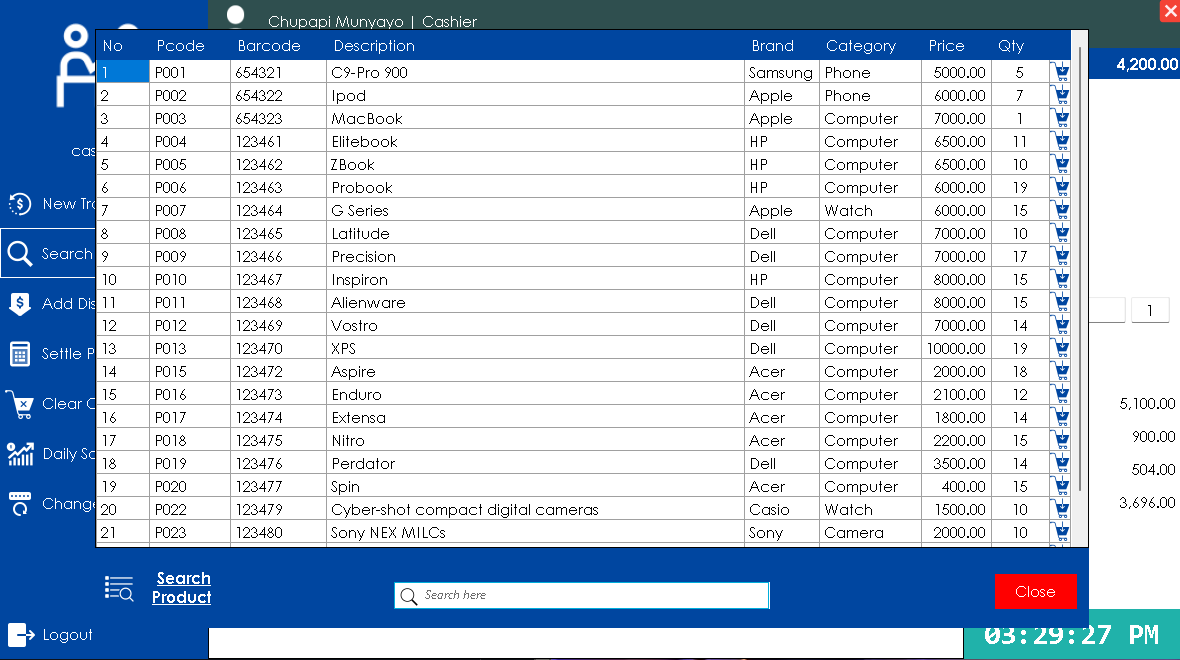Click the red Close button
The image size is (1180, 660).
point(1036,592)
